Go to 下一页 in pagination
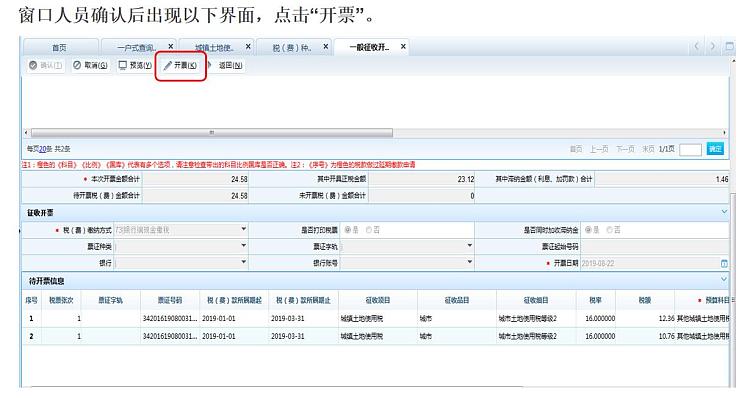This screenshot has height=398, width=750. click(625, 149)
